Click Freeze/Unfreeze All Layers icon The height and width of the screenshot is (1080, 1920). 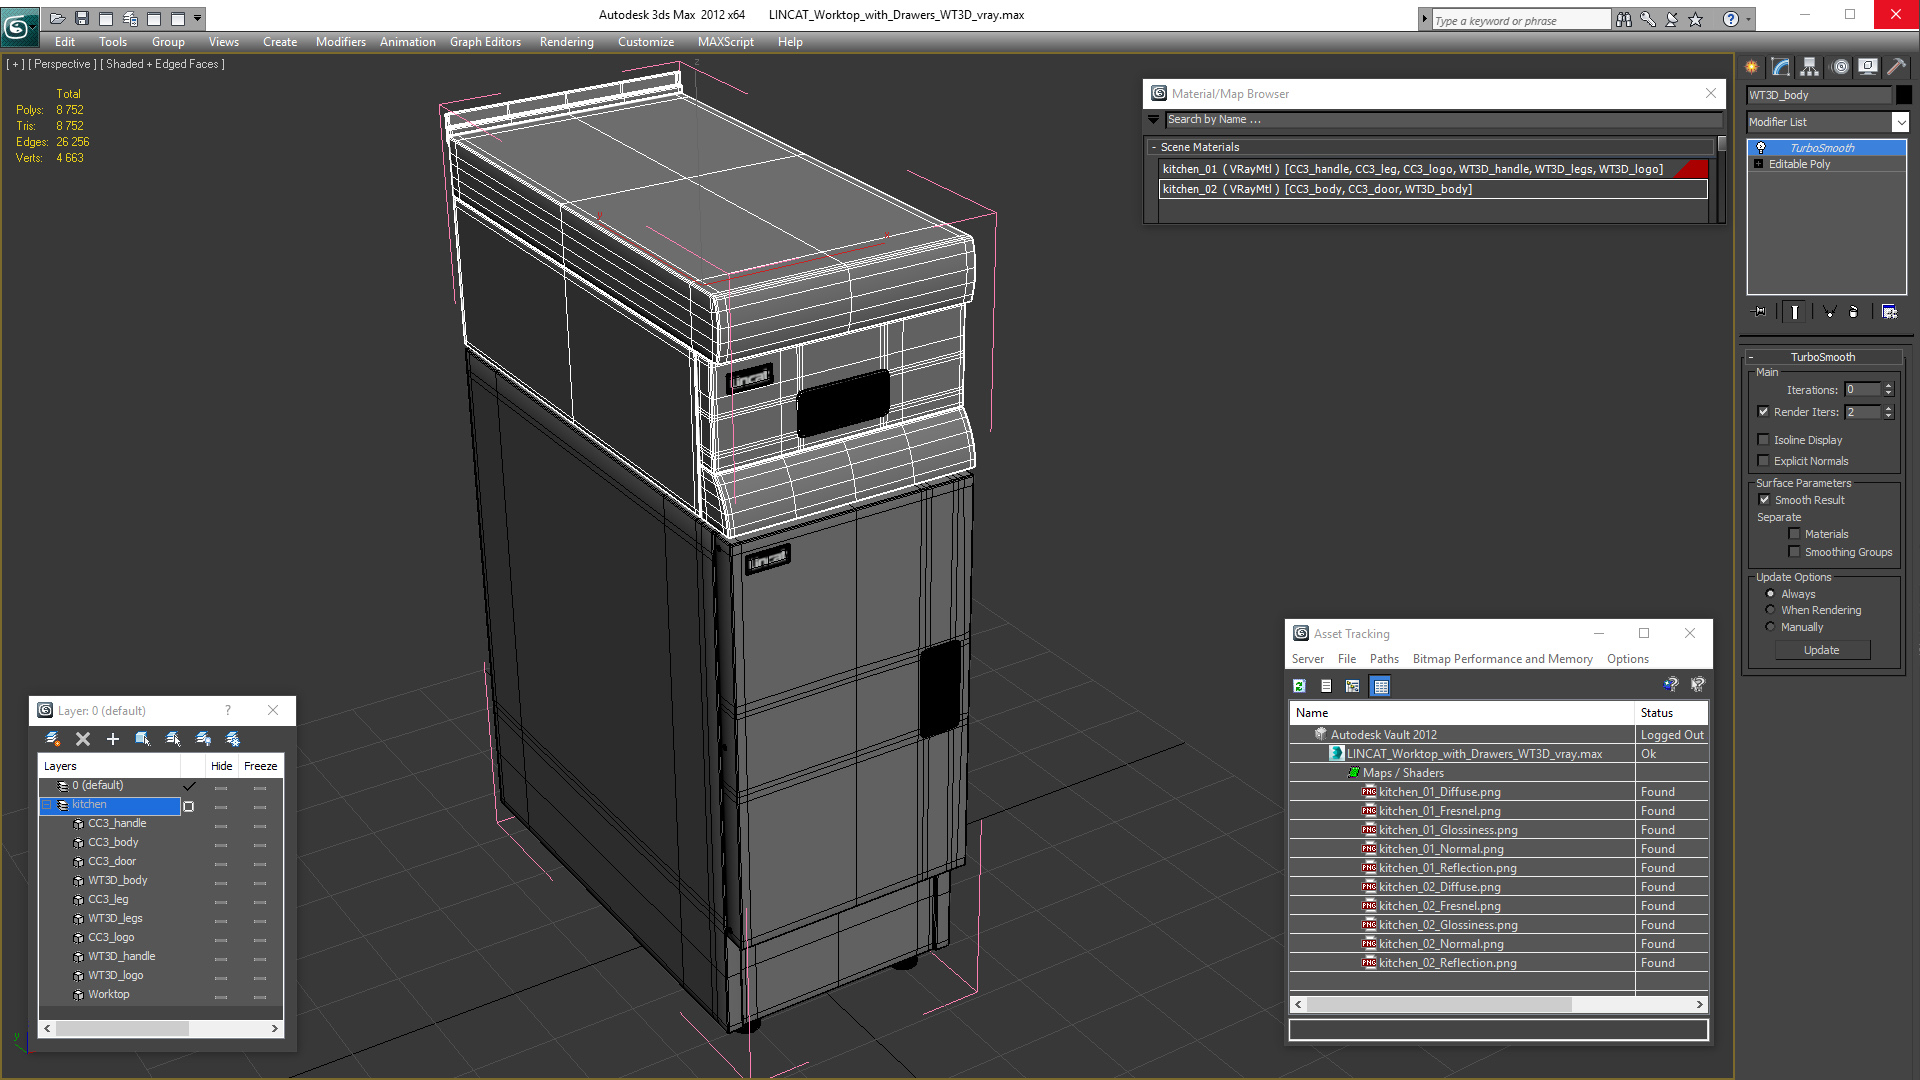pyautogui.click(x=233, y=739)
